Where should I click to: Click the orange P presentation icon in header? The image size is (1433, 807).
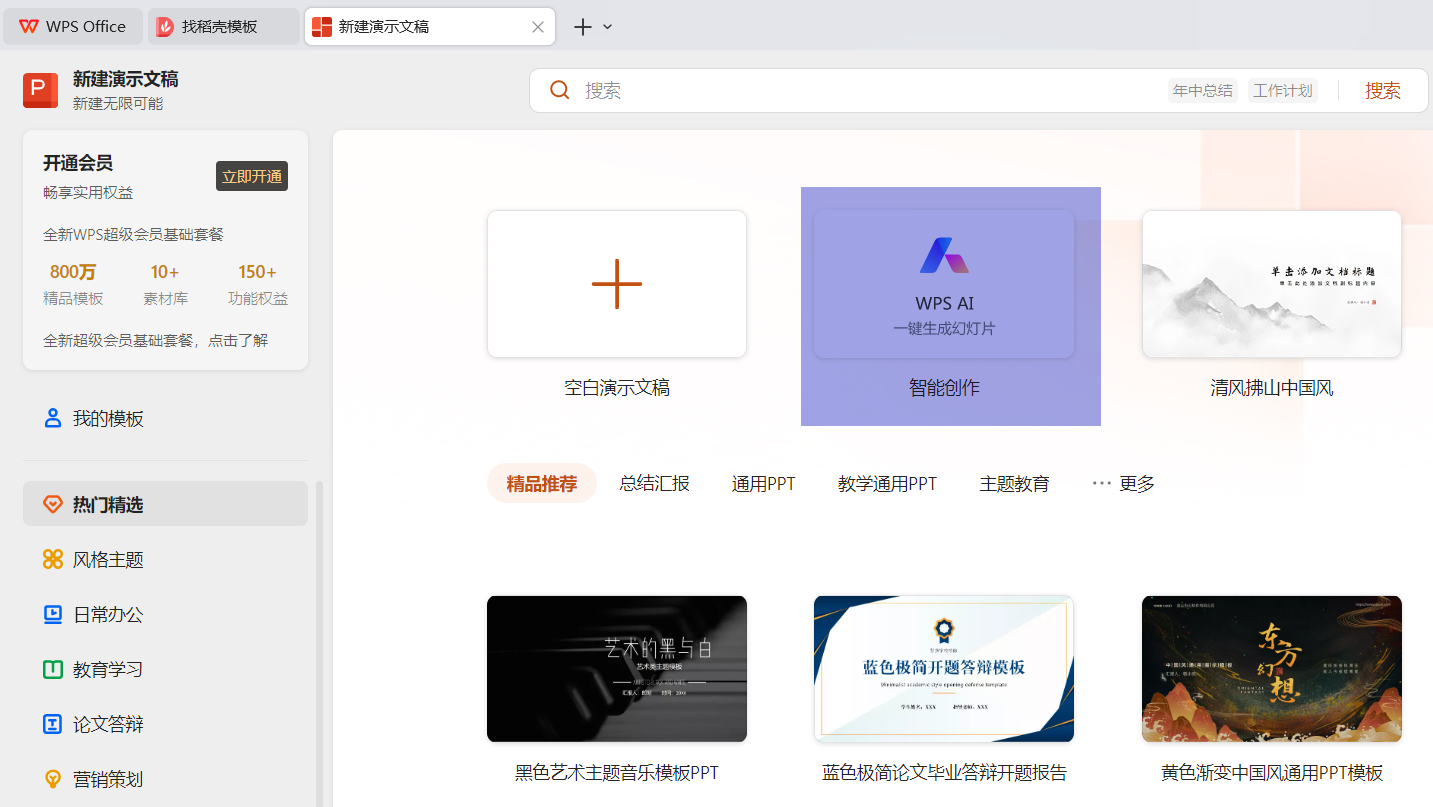click(x=40, y=90)
